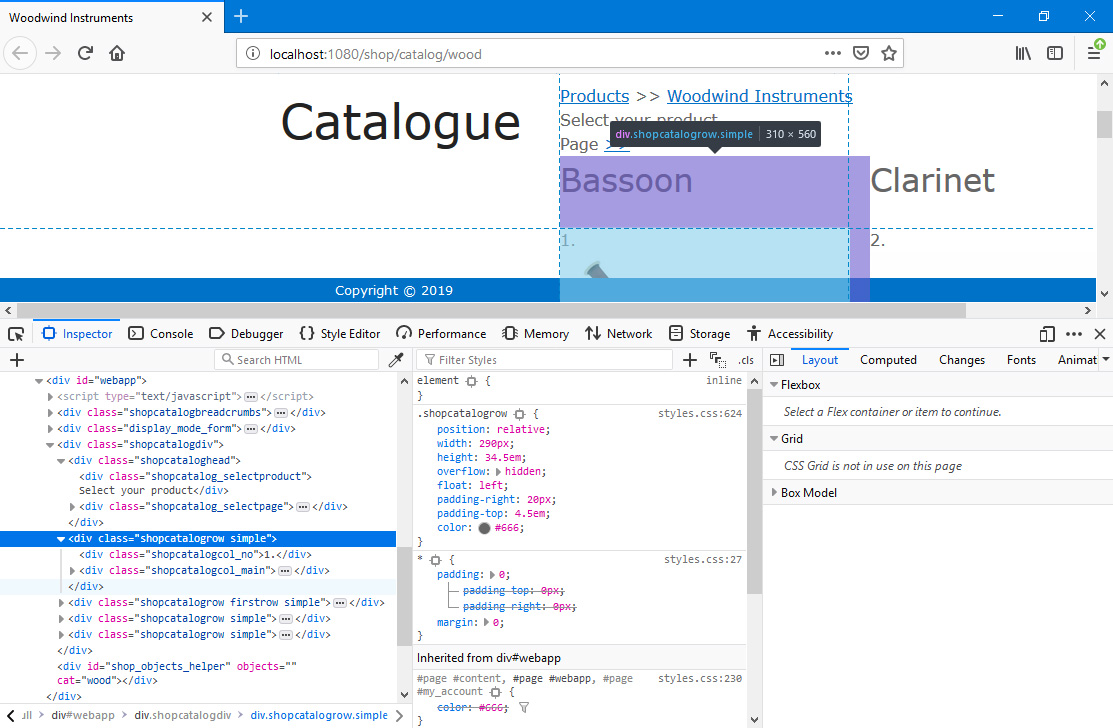1113x728 pixels.
Task: Switch to the Debugger panel
Action: (x=246, y=334)
